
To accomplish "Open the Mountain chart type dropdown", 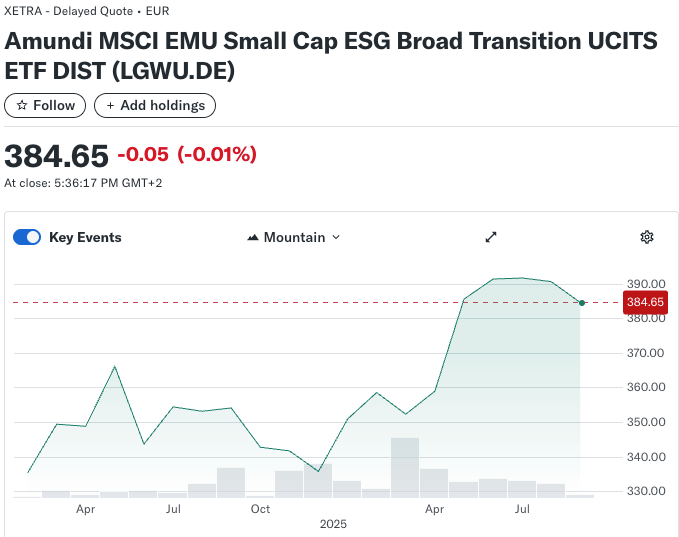I will click(293, 237).
